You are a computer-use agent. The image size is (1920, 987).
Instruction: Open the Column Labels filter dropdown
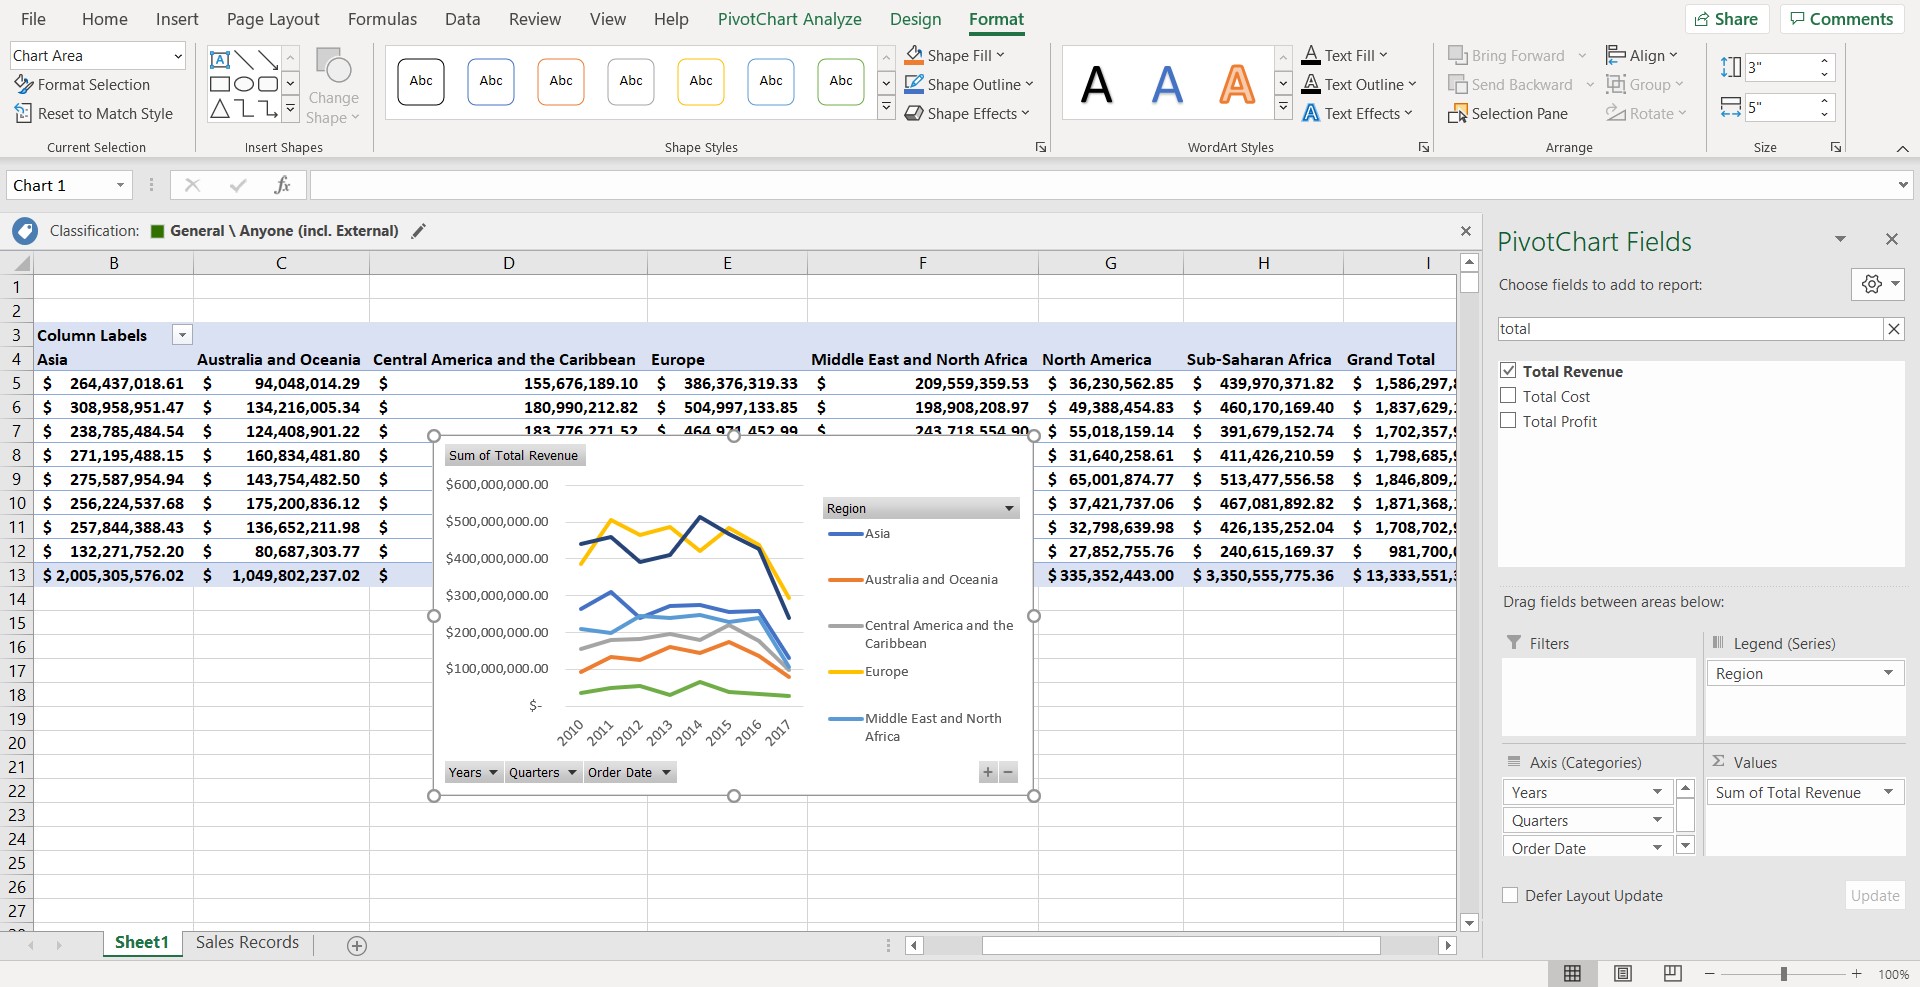[x=182, y=335]
